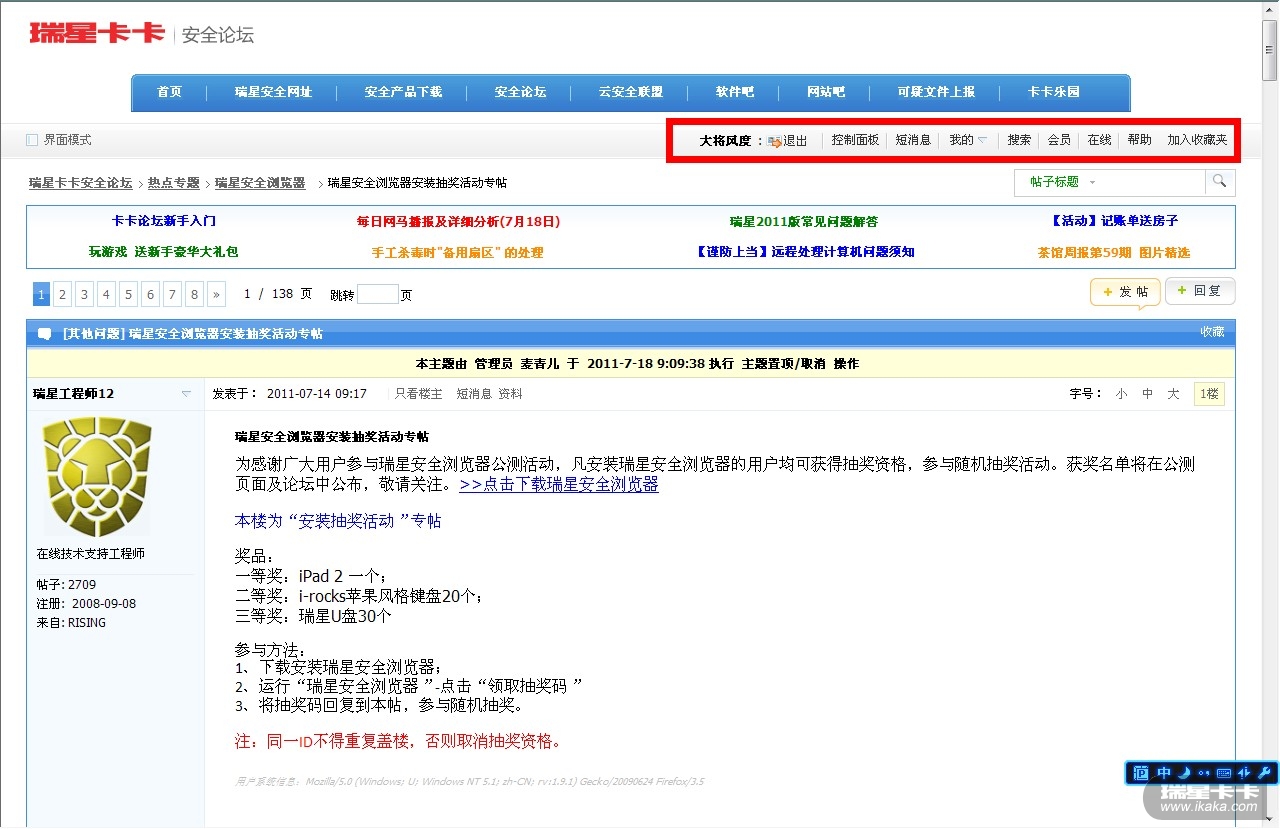The height and width of the screenshot is (829, 1280).
Task: Open 瑞星2011版常见问题解答 link
Action: point(804,221)
